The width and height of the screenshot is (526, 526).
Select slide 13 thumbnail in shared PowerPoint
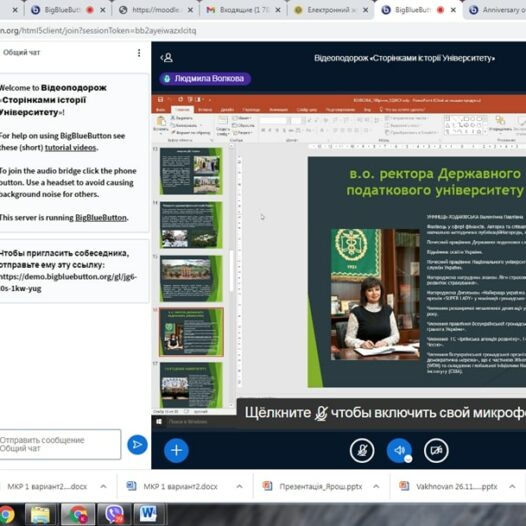click(191, 171)
